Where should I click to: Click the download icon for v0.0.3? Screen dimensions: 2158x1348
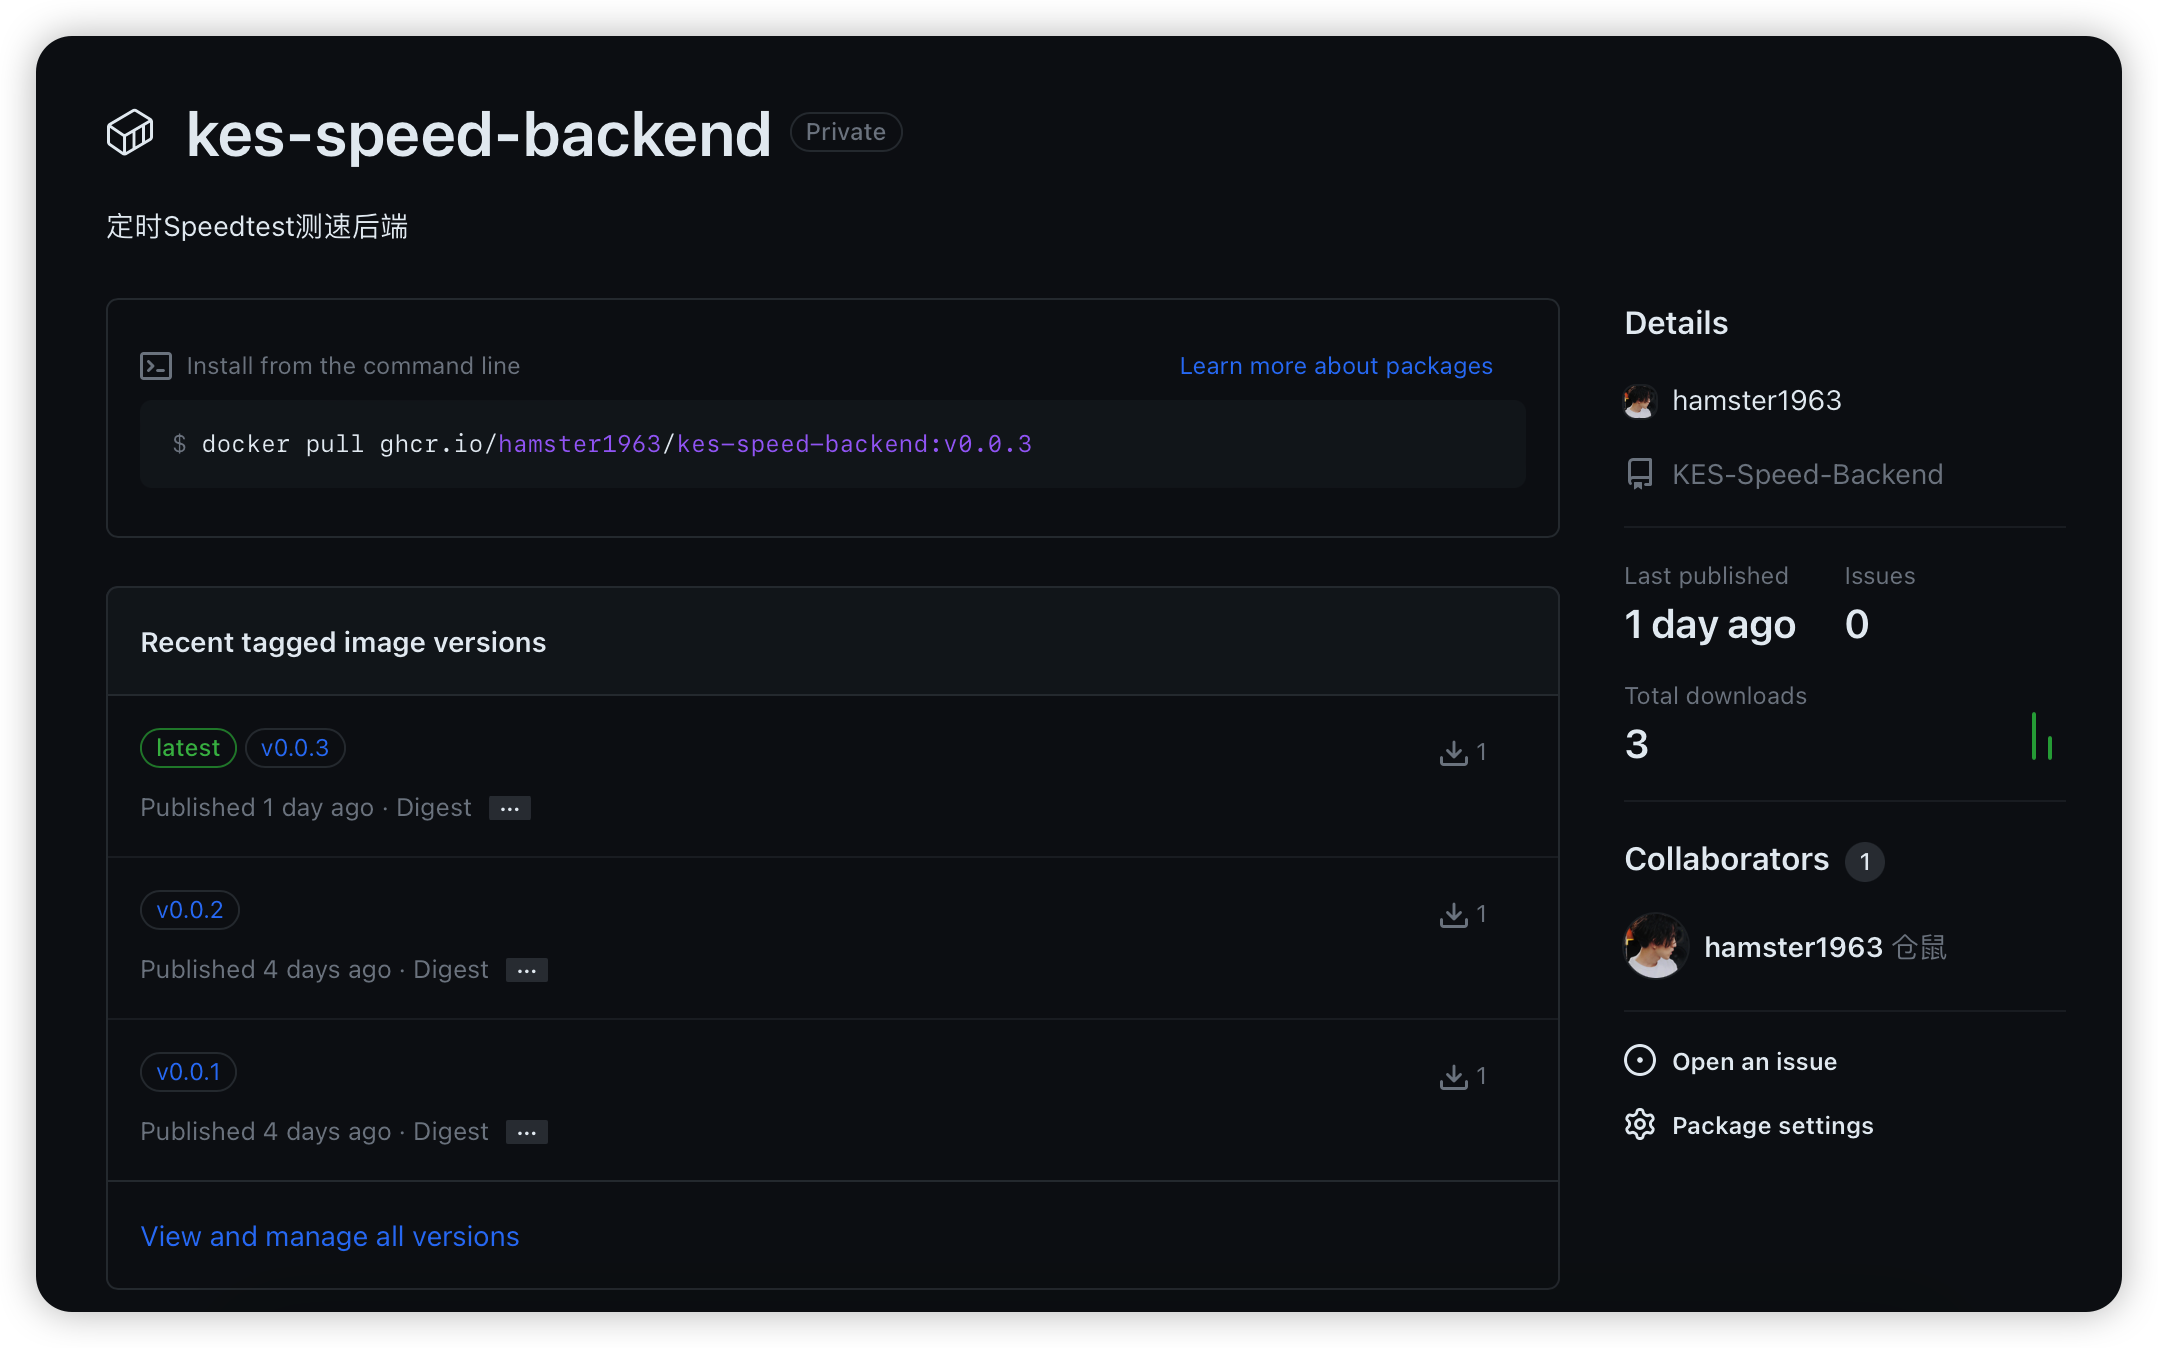[1453, 753]
